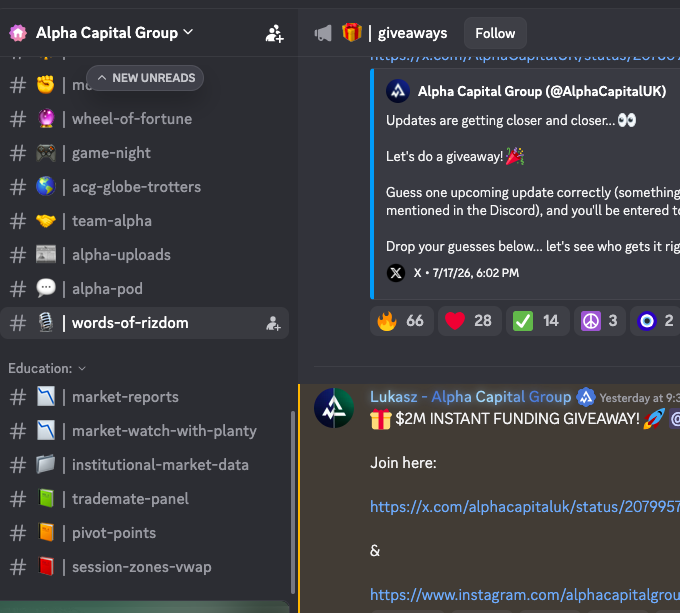Click the red book icon of session-zones-vwap

pos(46,566)
